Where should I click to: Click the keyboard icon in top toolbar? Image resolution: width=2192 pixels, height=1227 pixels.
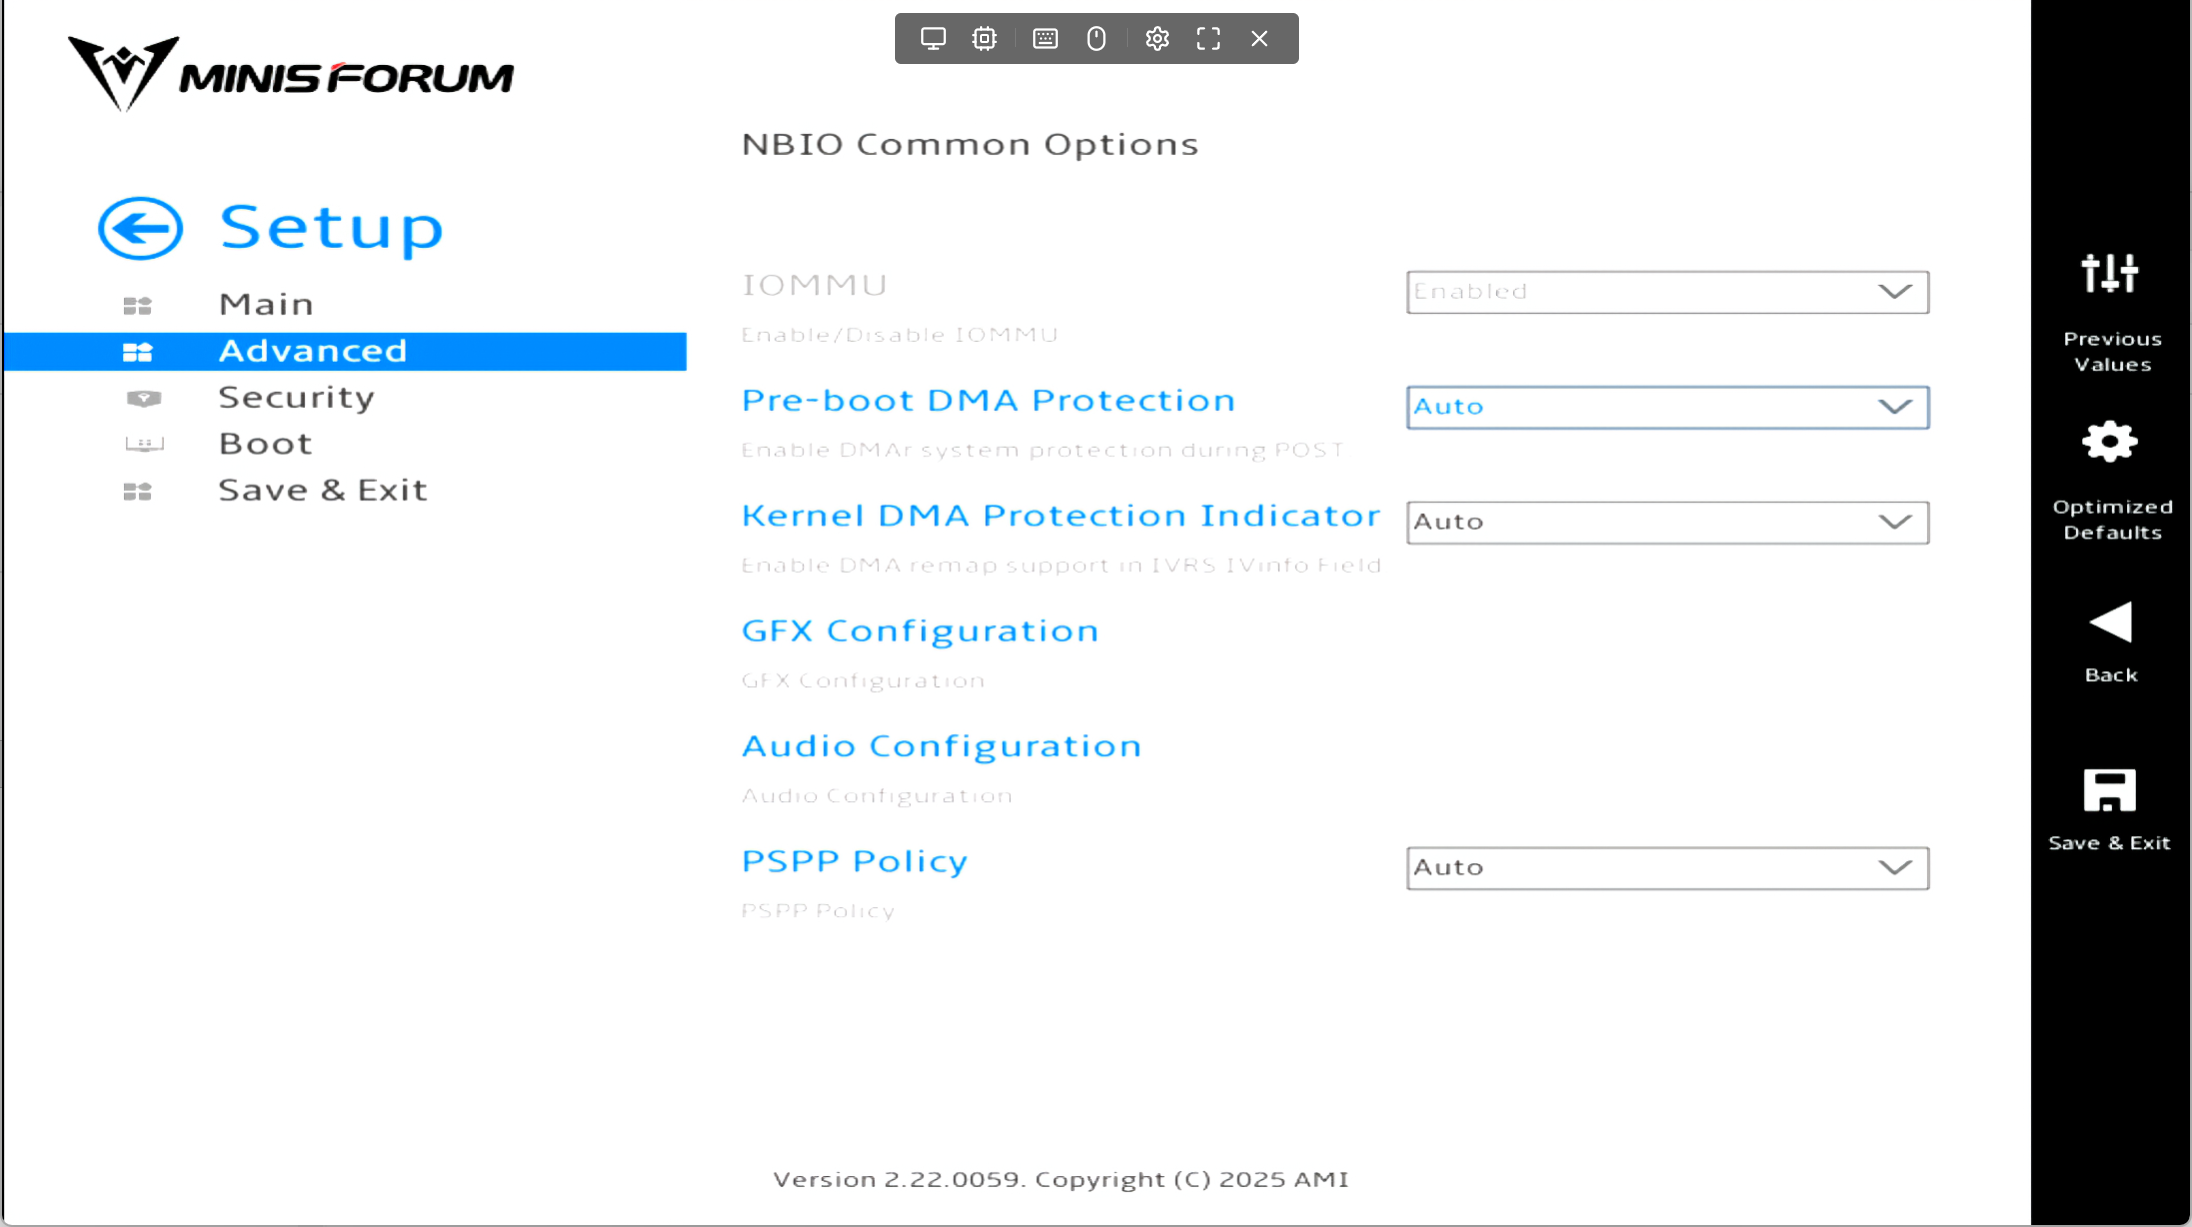(1045, 39)
